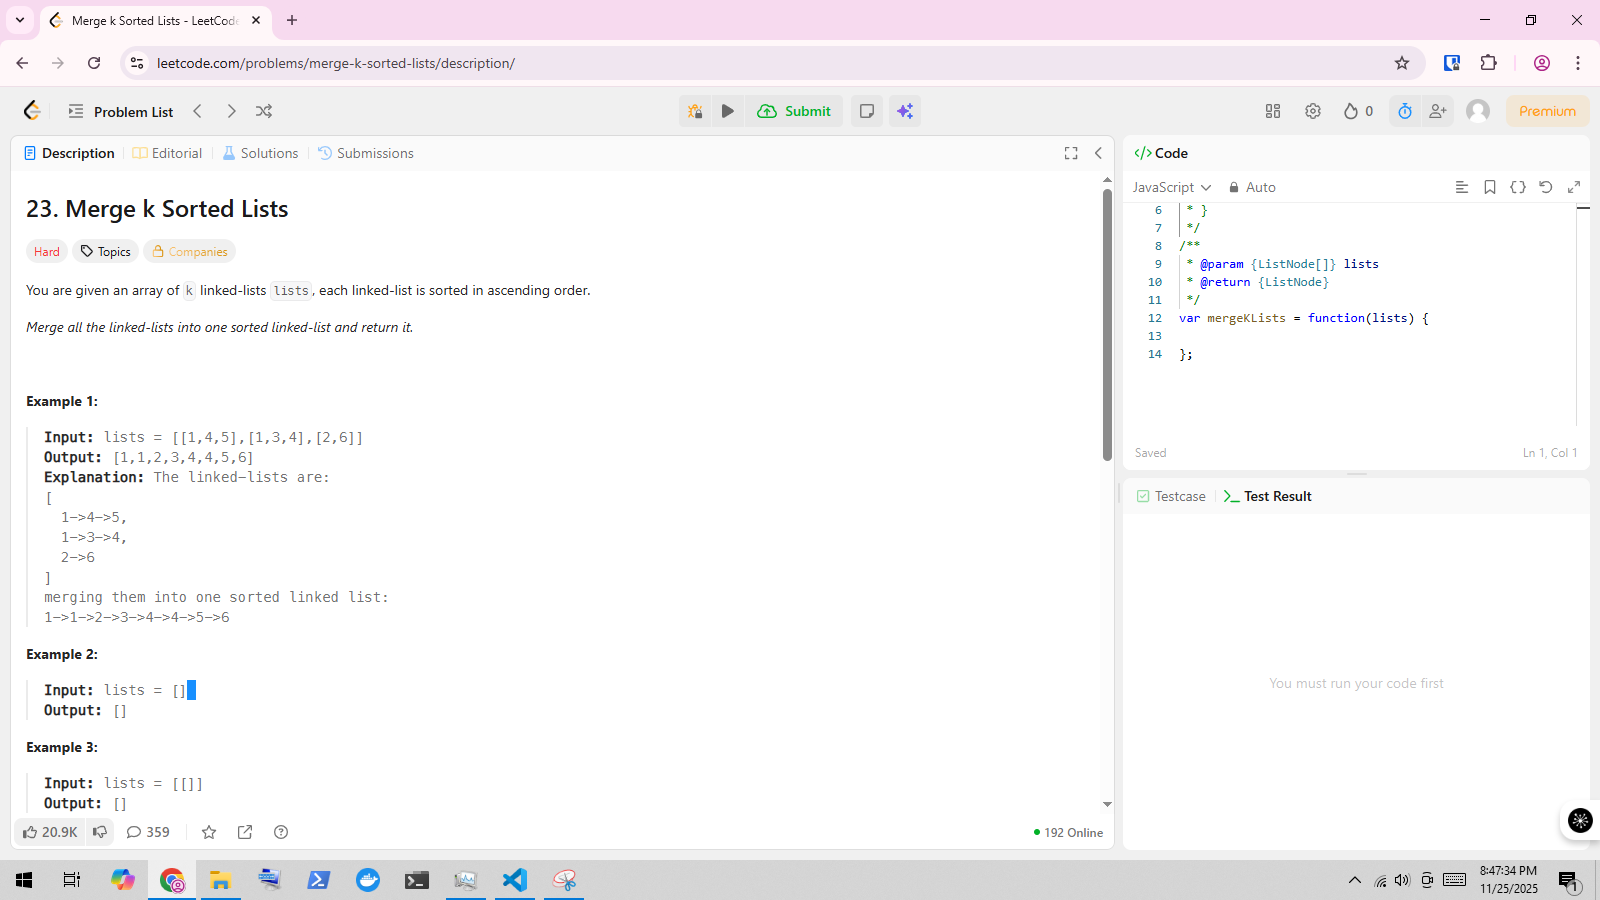
Task: Open the JavaScript language dropdown
Action: (1171, 187)
